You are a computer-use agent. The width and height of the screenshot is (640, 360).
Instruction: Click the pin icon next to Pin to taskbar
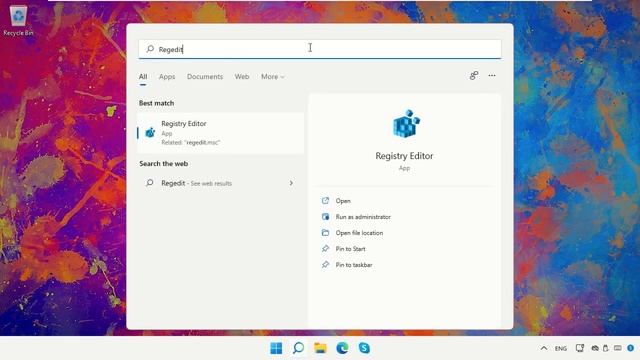325,264
